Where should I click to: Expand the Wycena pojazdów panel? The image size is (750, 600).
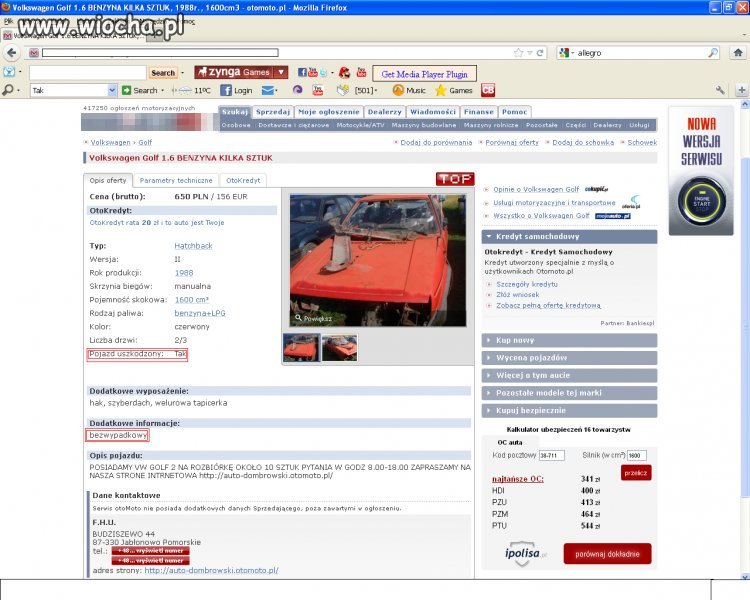(x=569, y=358)
